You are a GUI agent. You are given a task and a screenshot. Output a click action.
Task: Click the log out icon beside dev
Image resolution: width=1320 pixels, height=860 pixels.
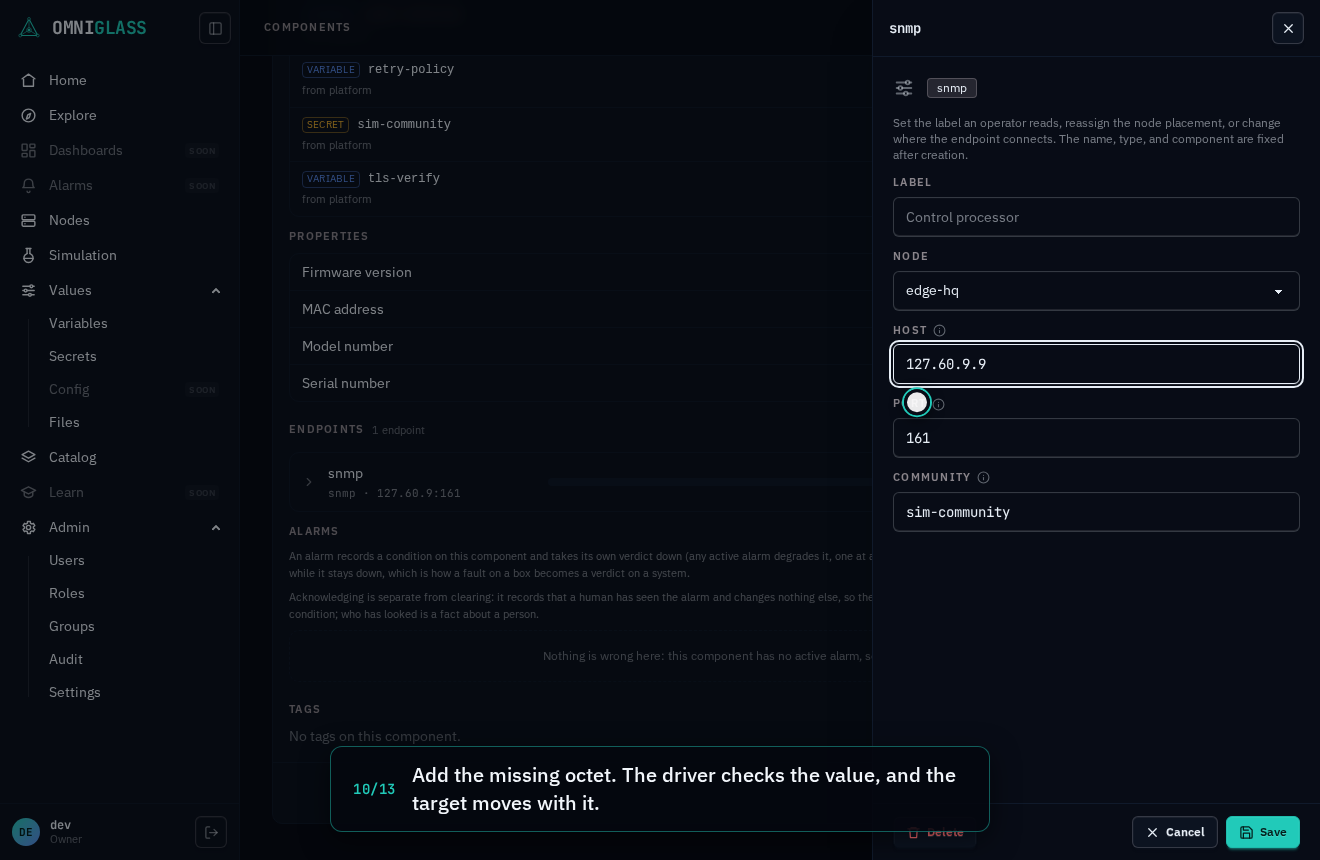[x=211, y=832]
